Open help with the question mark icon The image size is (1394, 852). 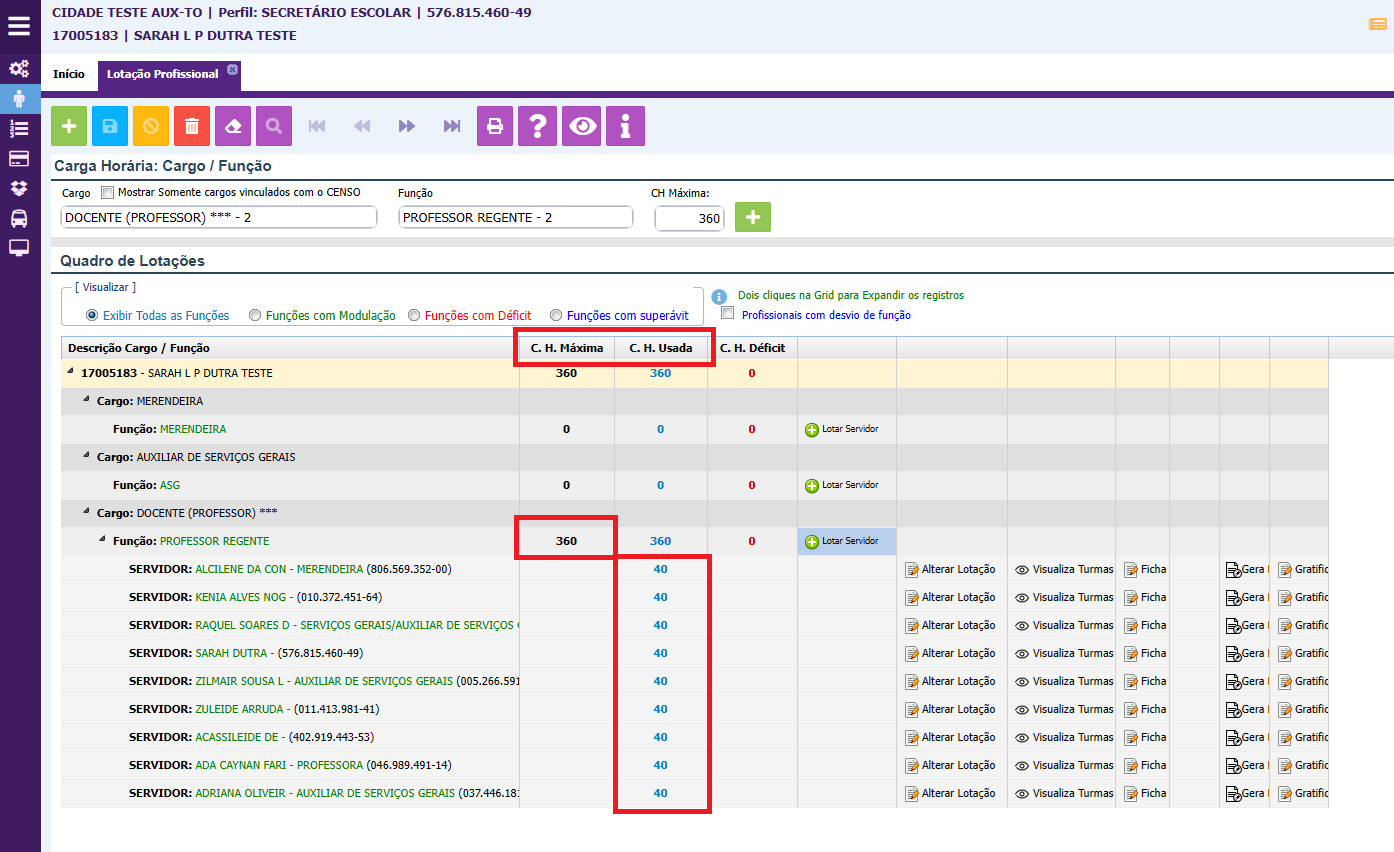pyautogui.click(x=538, y=126)
